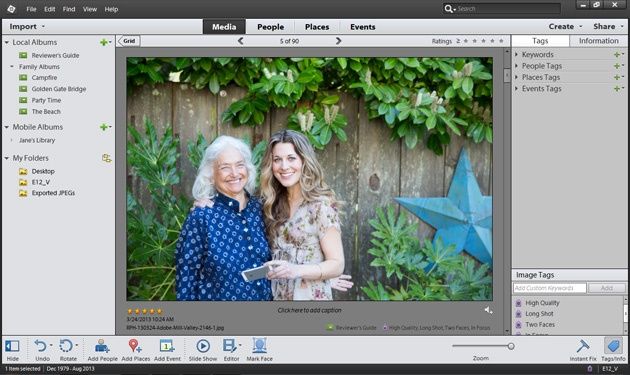This screenshot has height=375, width=630.
Task: Open the Reviewer's Guide album
Action: (x=55, y=55)
